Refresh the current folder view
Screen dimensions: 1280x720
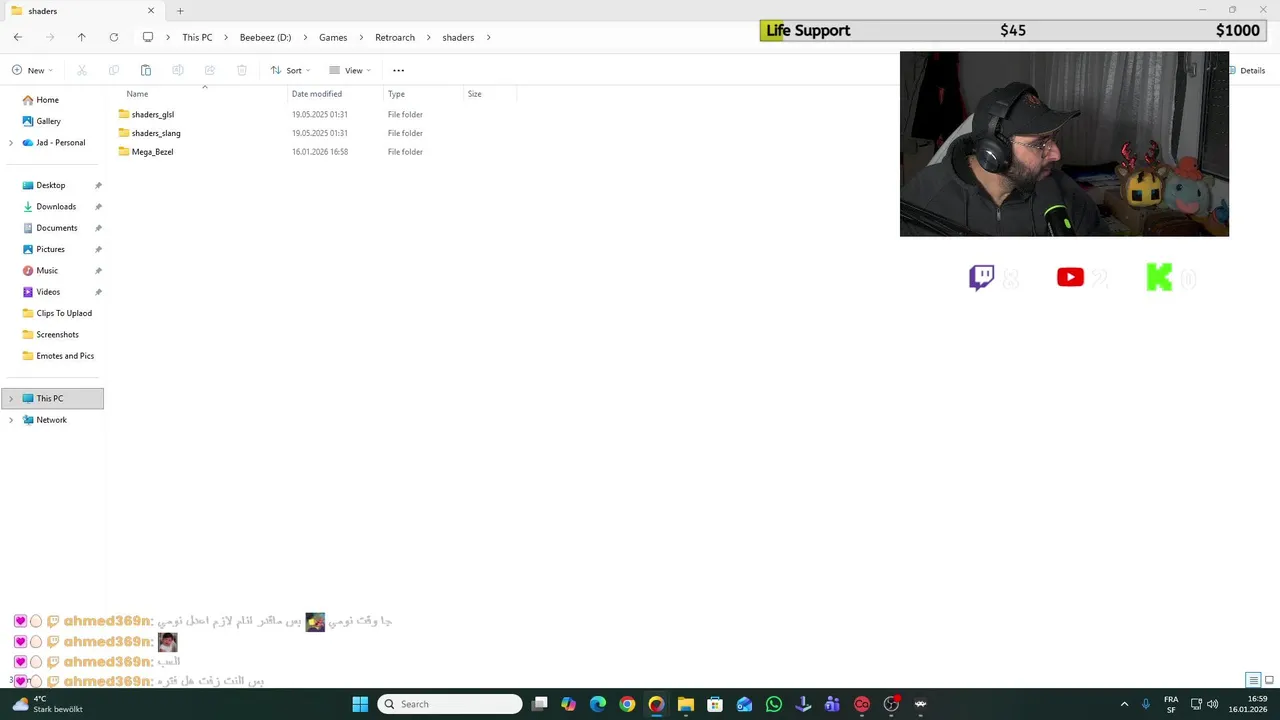[x=114, y=37]
